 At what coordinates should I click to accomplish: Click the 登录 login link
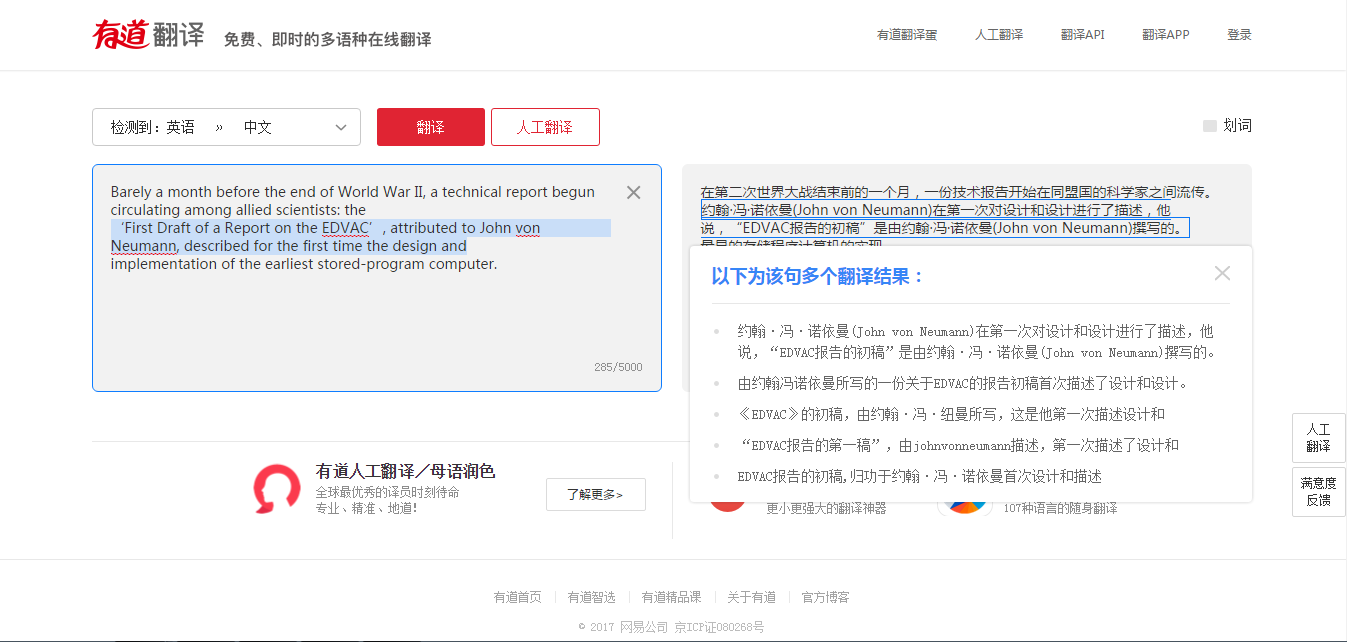[x=1239, y=35]
